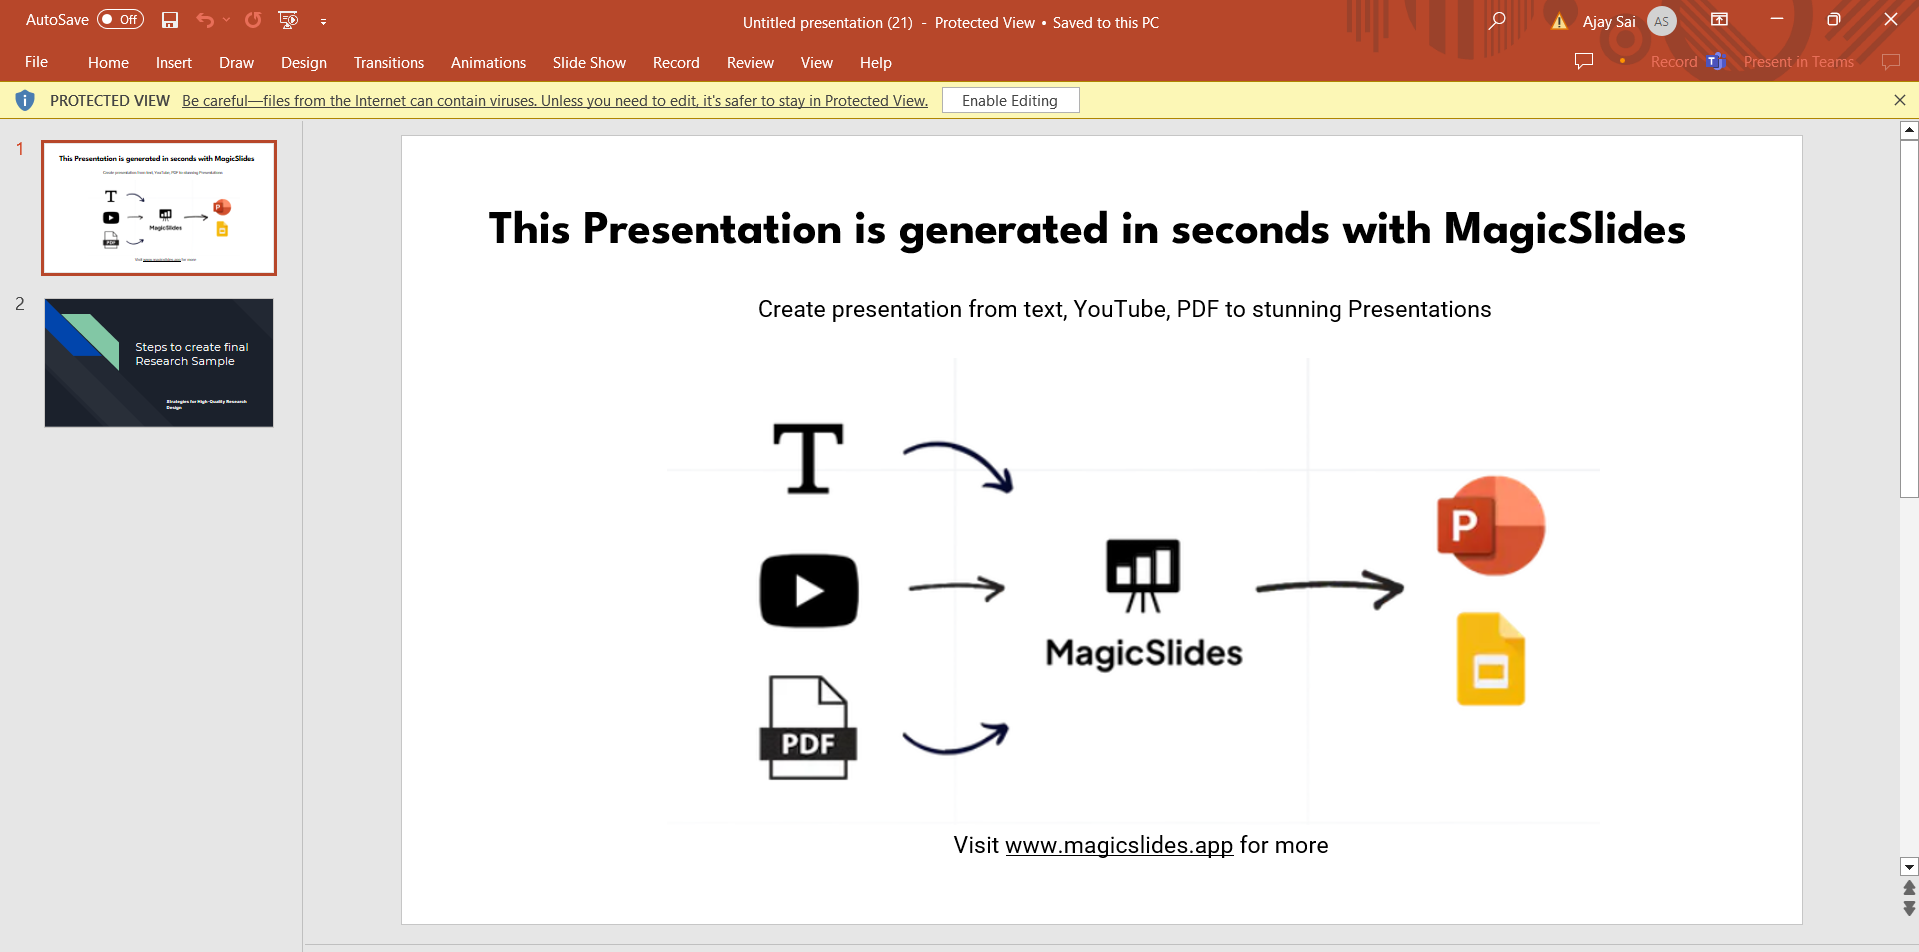Open the File menu
Viewport: 1919px width, 952px height.
point(37,62)
